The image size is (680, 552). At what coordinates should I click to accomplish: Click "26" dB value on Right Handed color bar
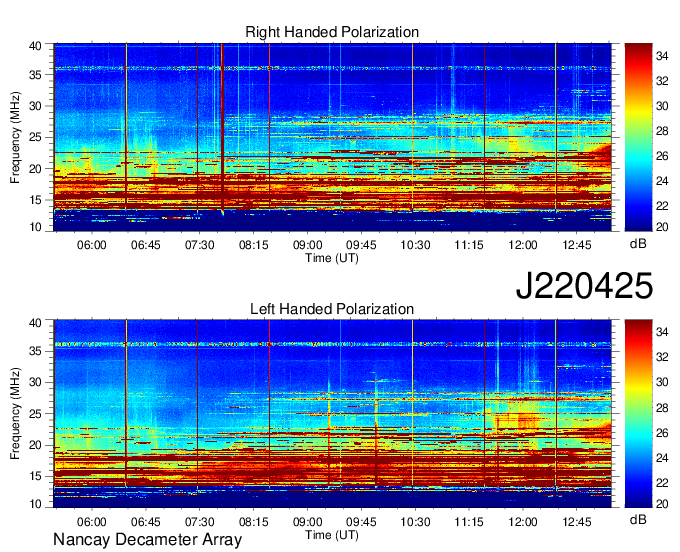point(662,156)
